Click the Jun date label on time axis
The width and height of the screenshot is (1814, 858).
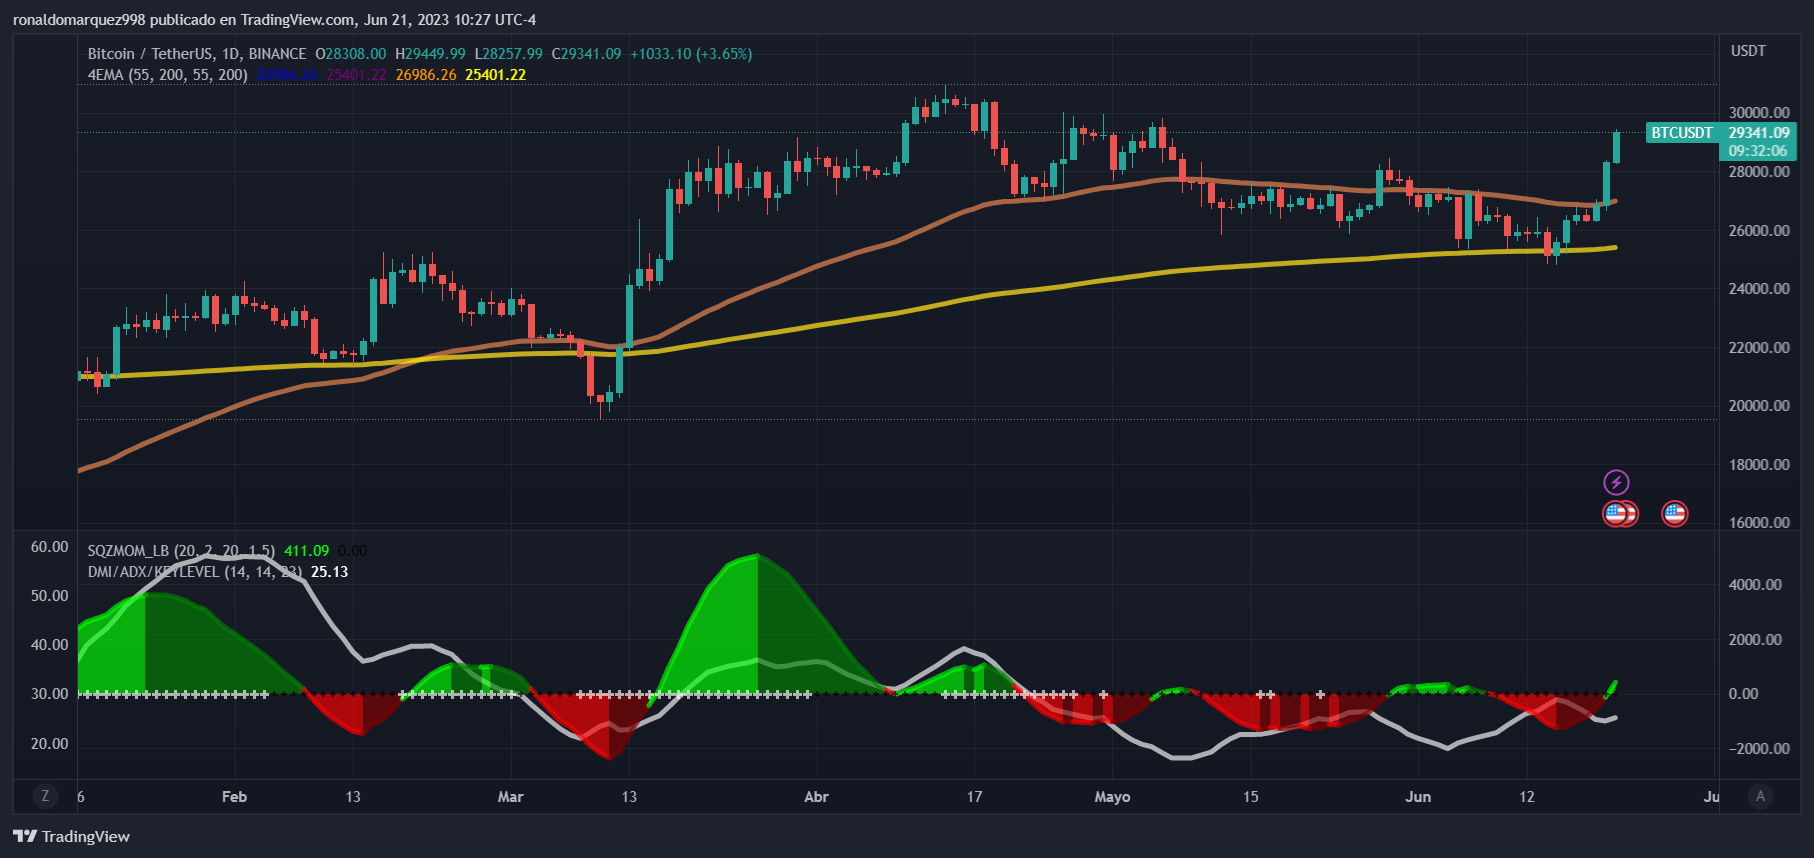[1418, 797]
